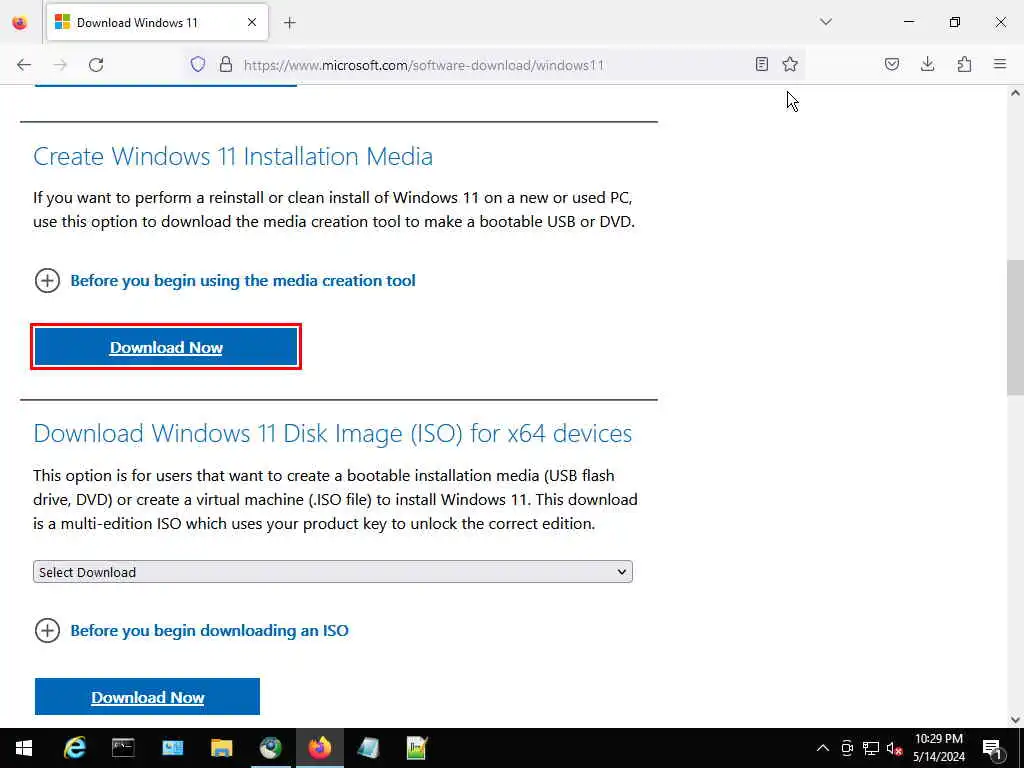Select the Download Windows 11 tab

tap(157, 23)
